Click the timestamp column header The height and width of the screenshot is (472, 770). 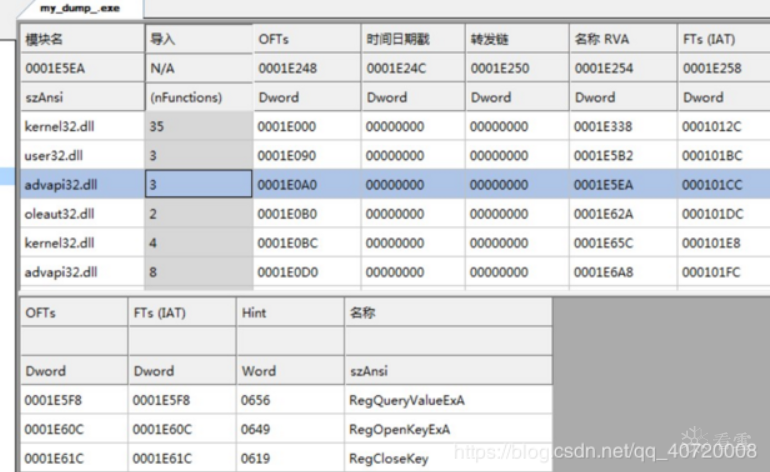click(413, 39)
